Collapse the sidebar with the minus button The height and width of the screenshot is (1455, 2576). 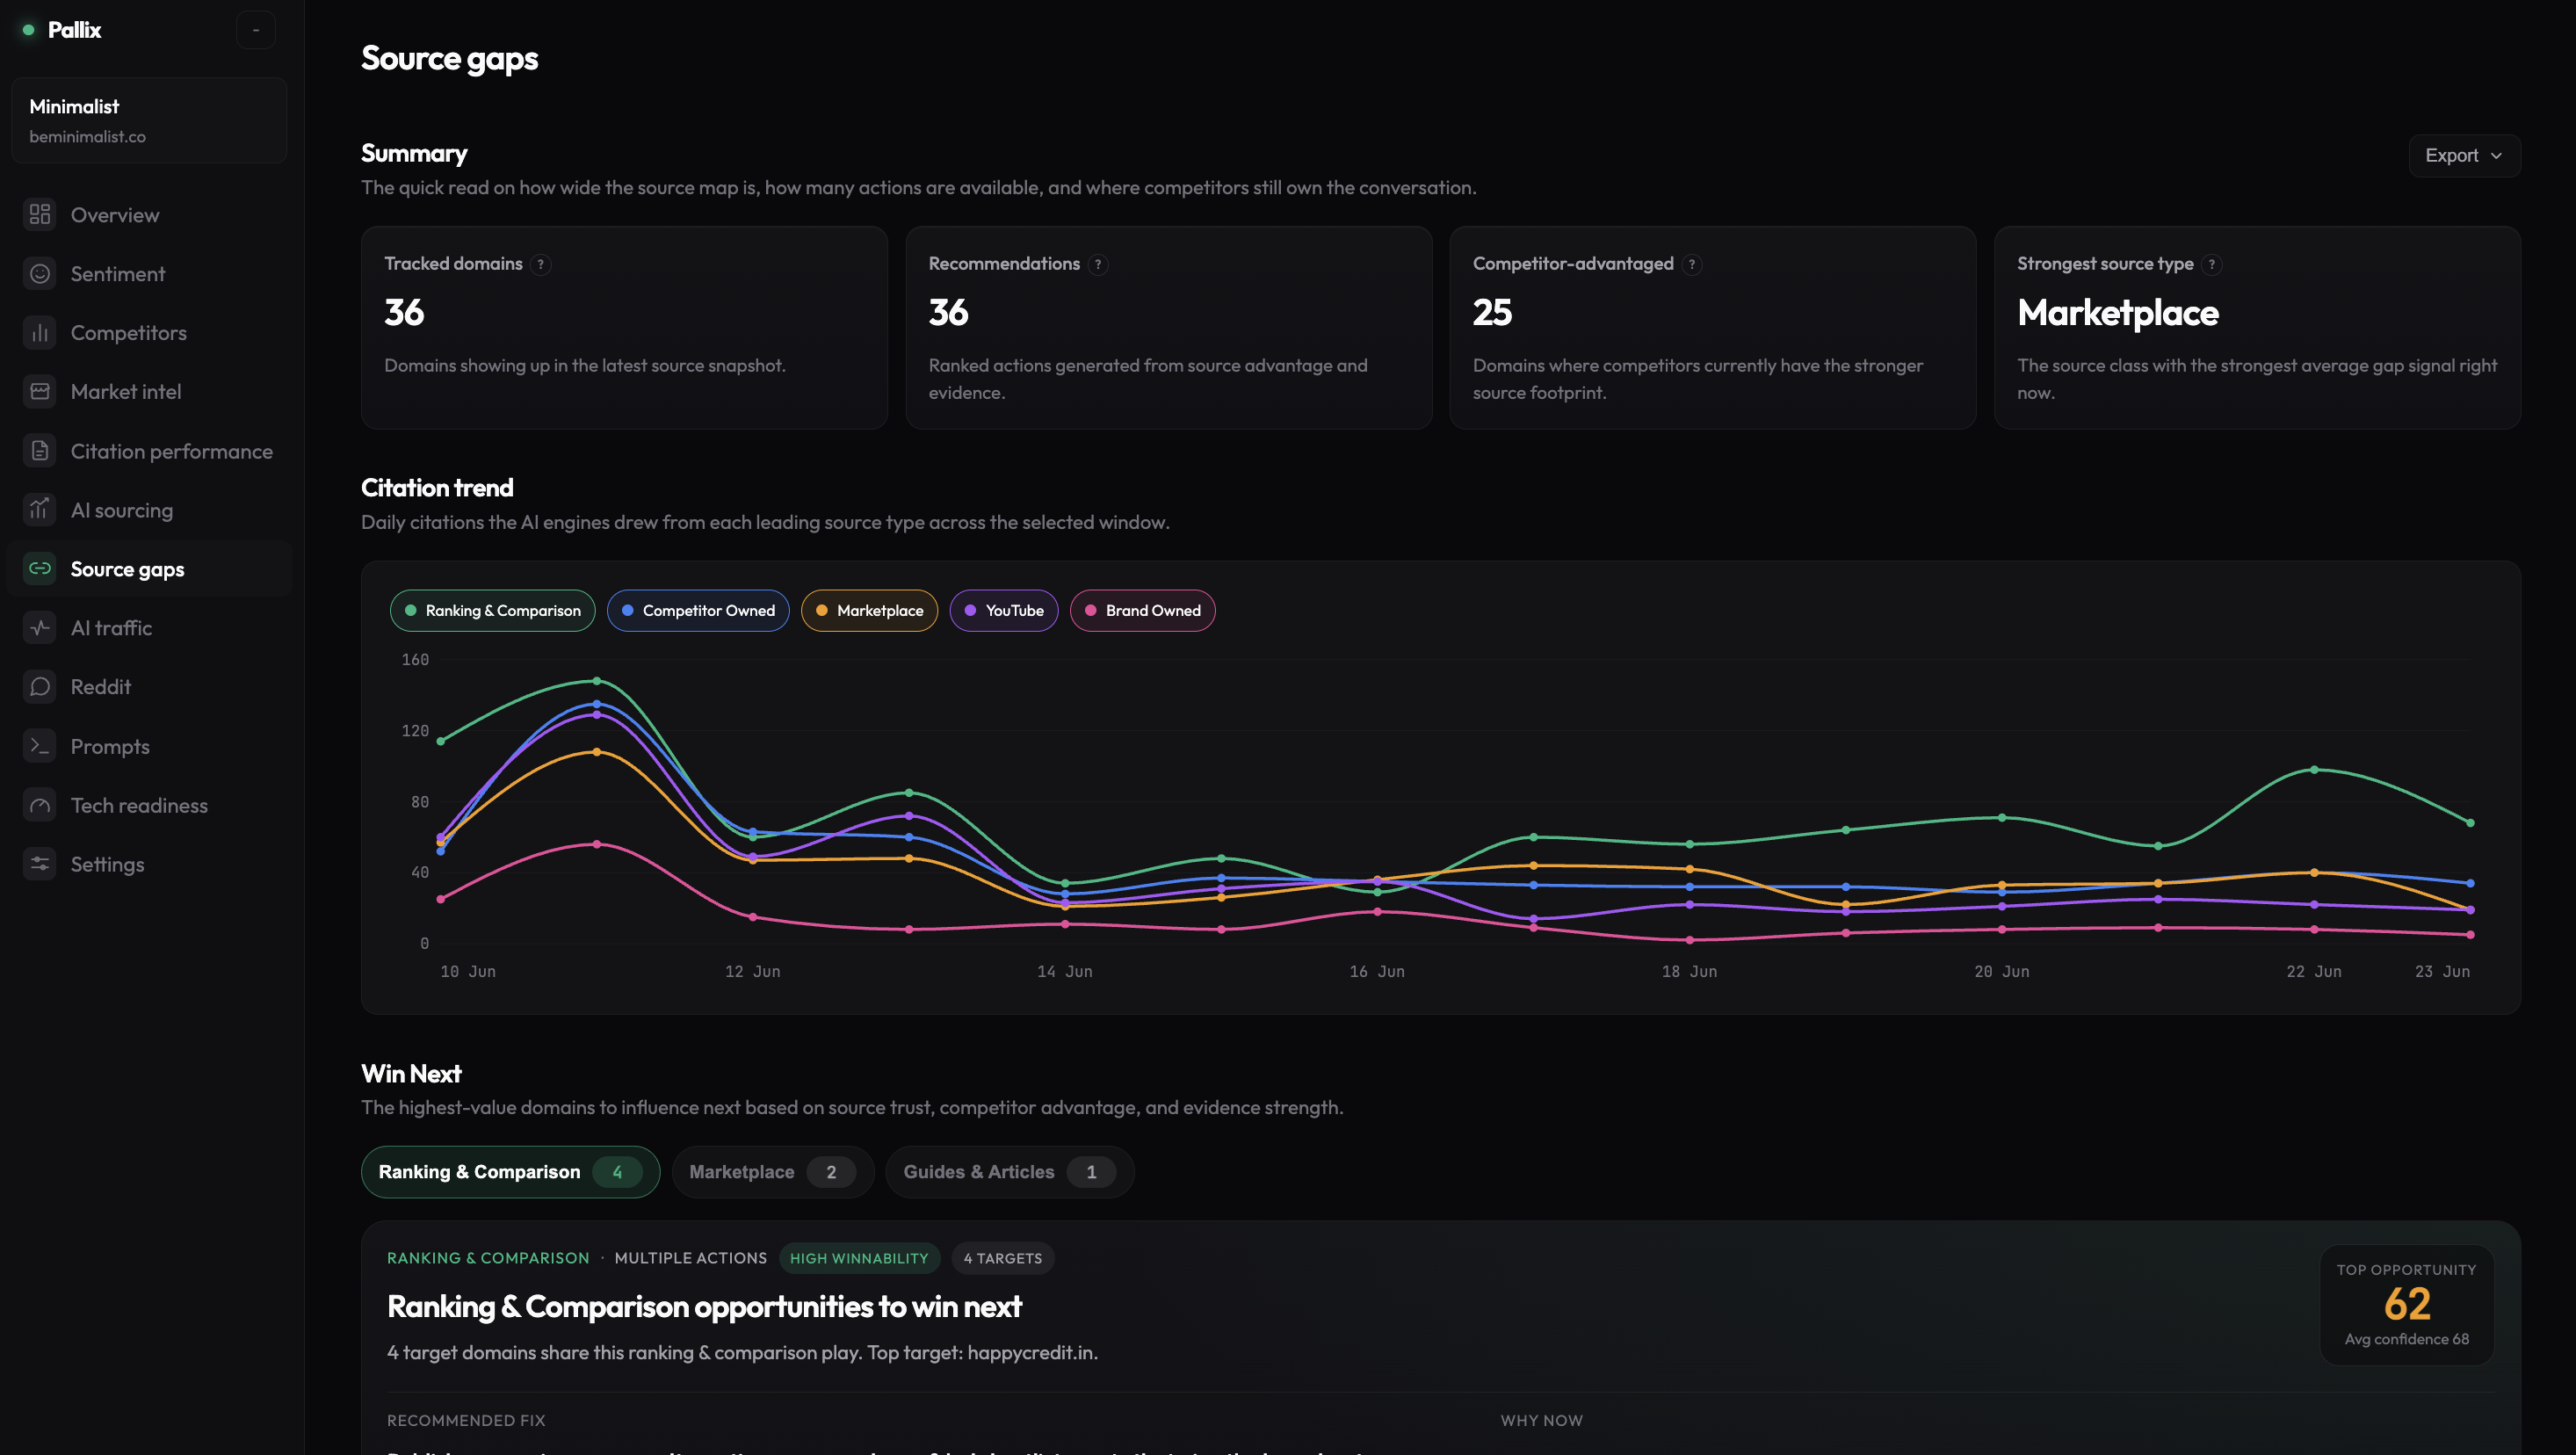click(256, 30)
